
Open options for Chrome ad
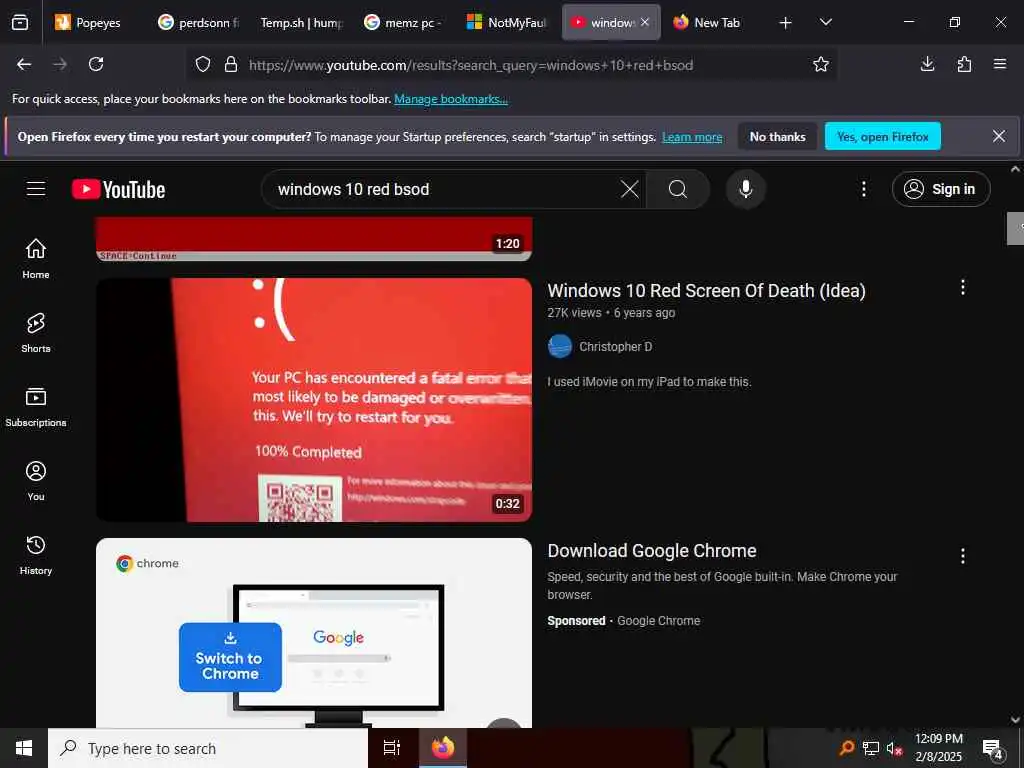click(x=962, y=556)
